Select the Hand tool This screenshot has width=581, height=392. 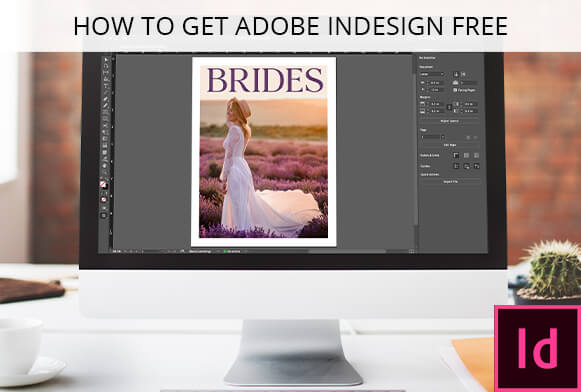[x=104, y=166]
